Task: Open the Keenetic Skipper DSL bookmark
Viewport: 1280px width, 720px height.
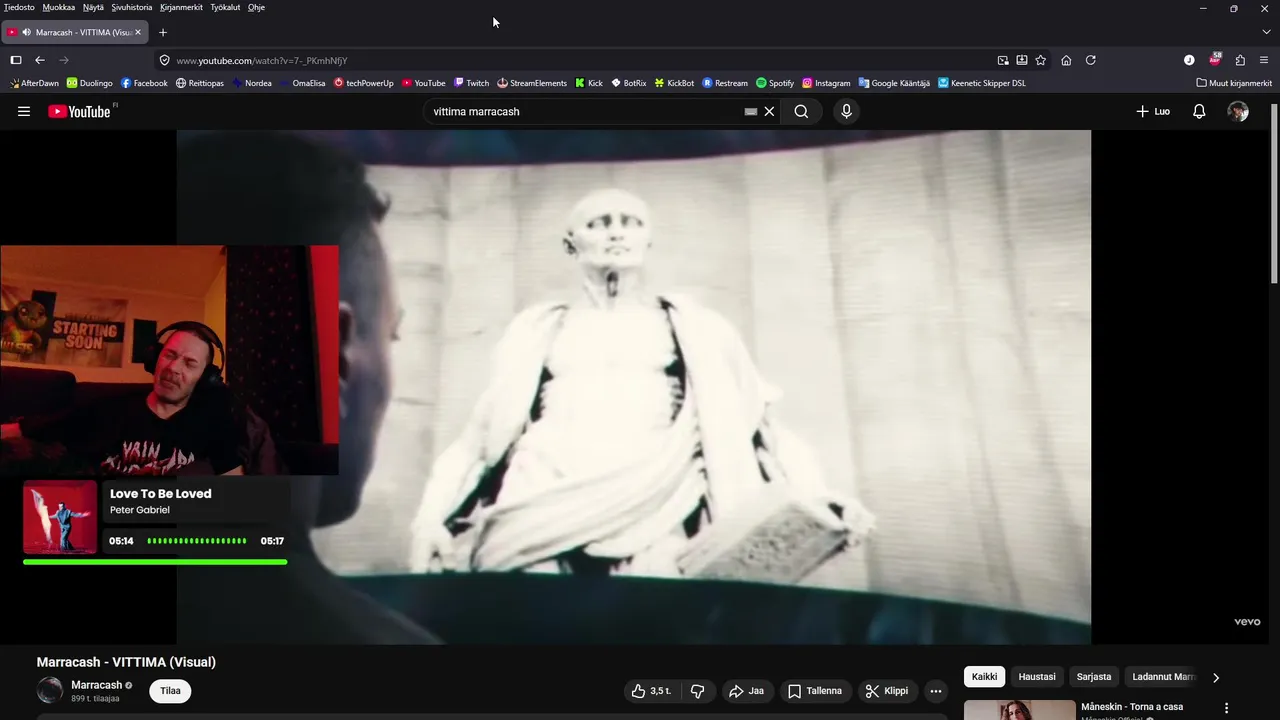Action: tap(982, 83)
